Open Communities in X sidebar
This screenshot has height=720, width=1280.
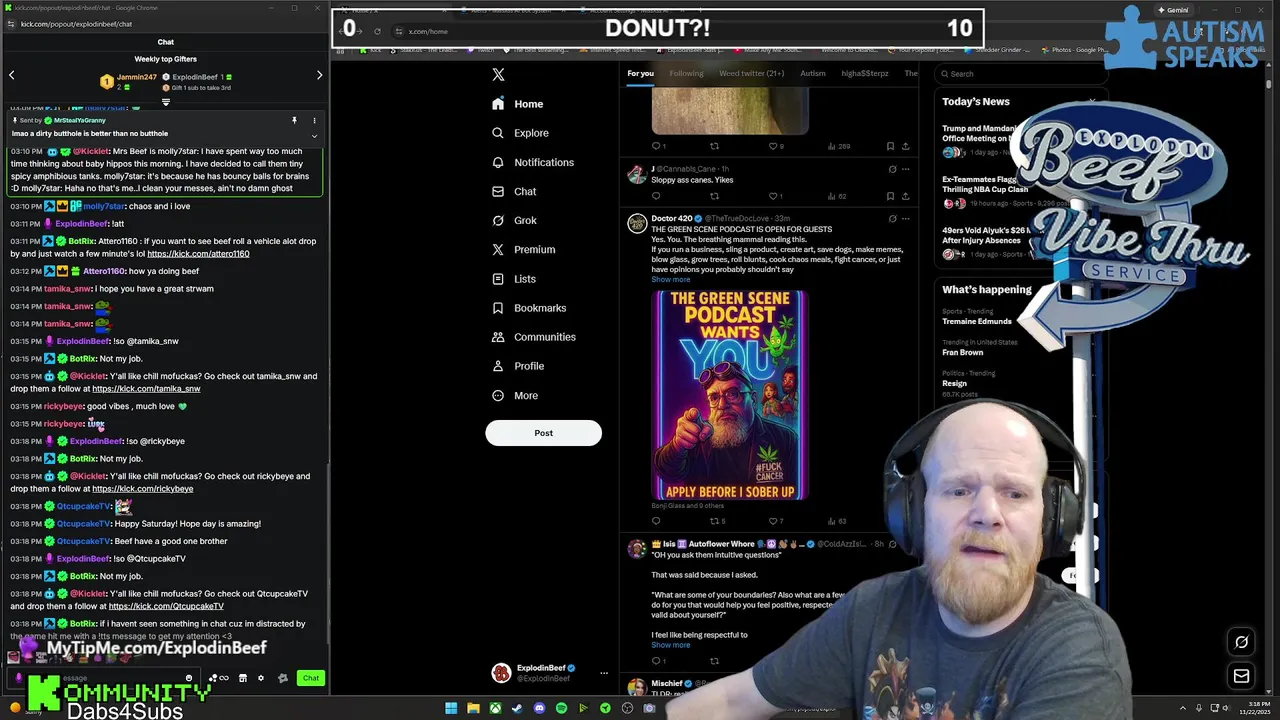pos(533,337)
